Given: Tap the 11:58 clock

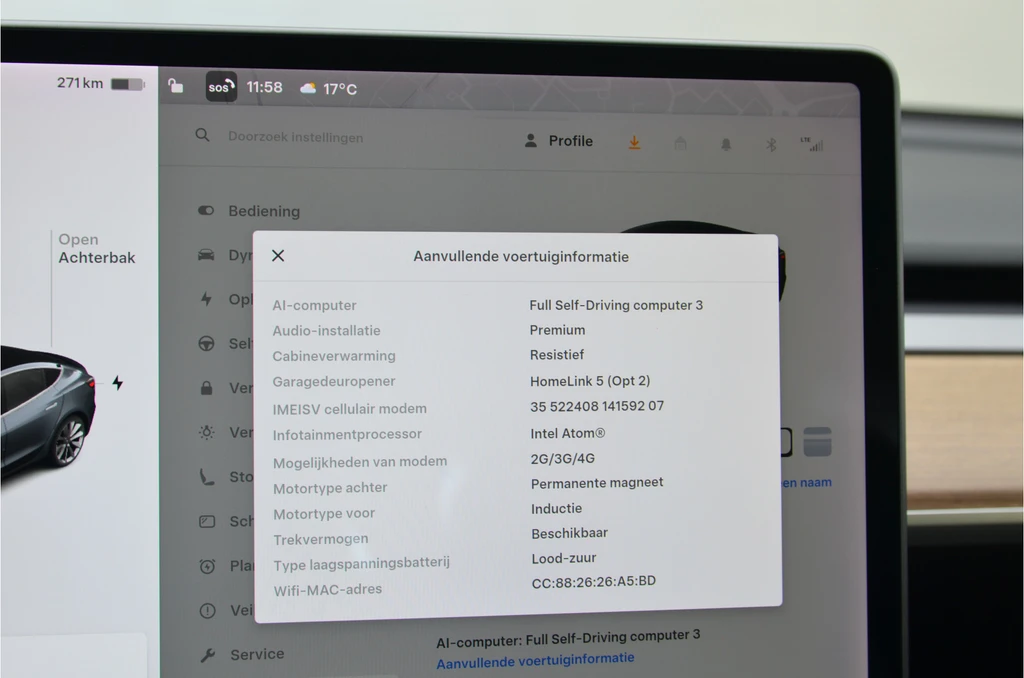Looking at the screenshot, I should pyautogui.click(x=264, y=87).
